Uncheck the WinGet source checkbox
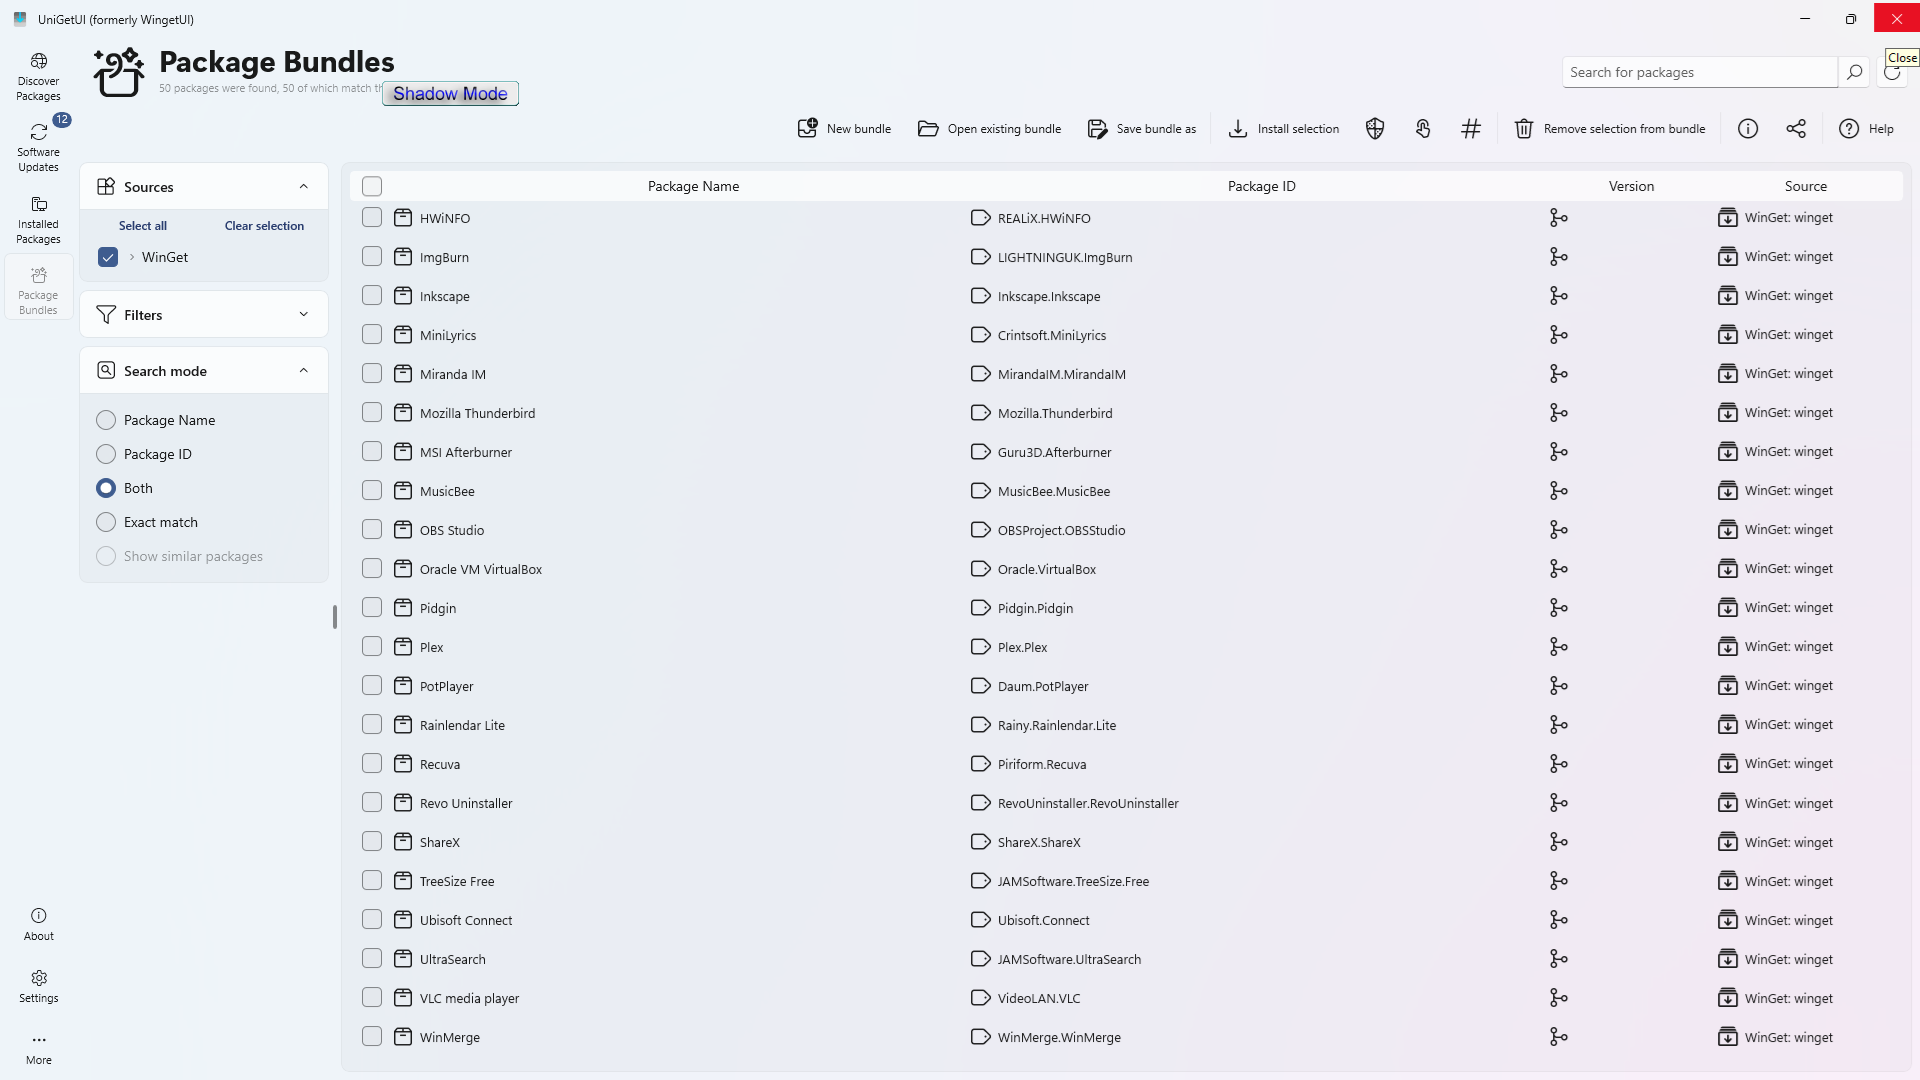This screenshot has height=1080, width=1920. 108,257
